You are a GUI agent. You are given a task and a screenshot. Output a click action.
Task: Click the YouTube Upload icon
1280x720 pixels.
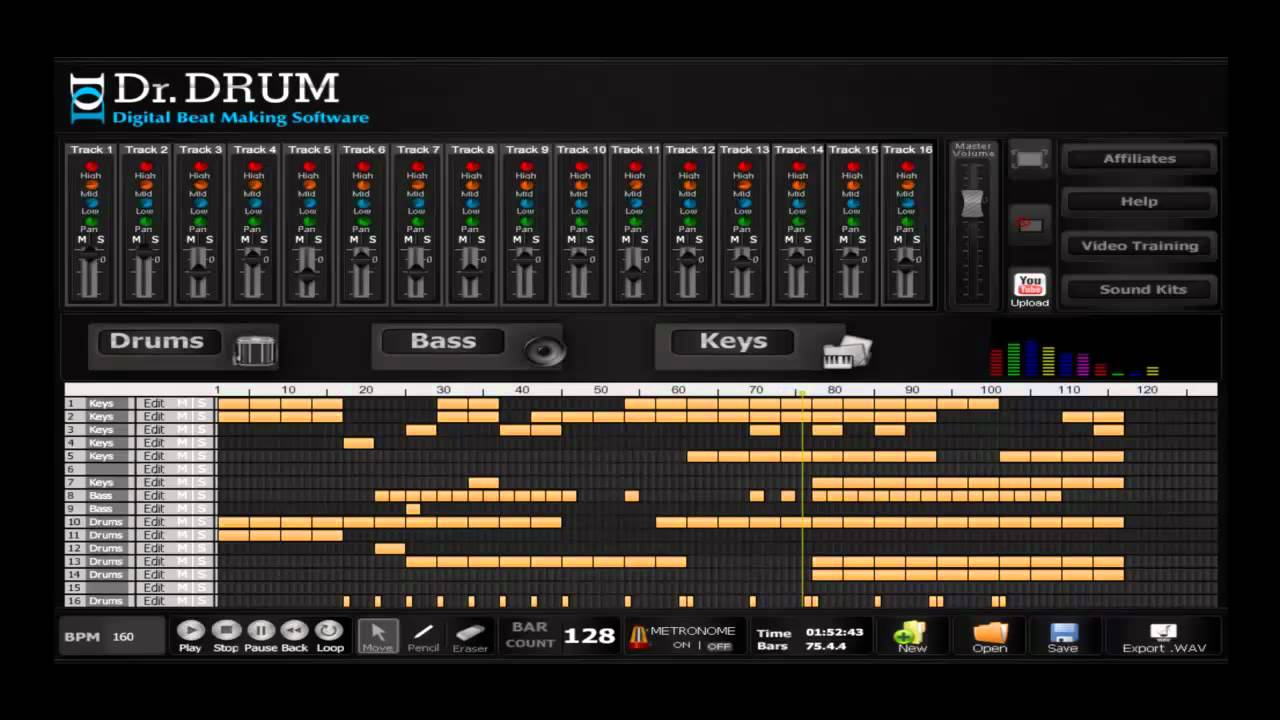pyautogui.click(x=1029, y=290)
